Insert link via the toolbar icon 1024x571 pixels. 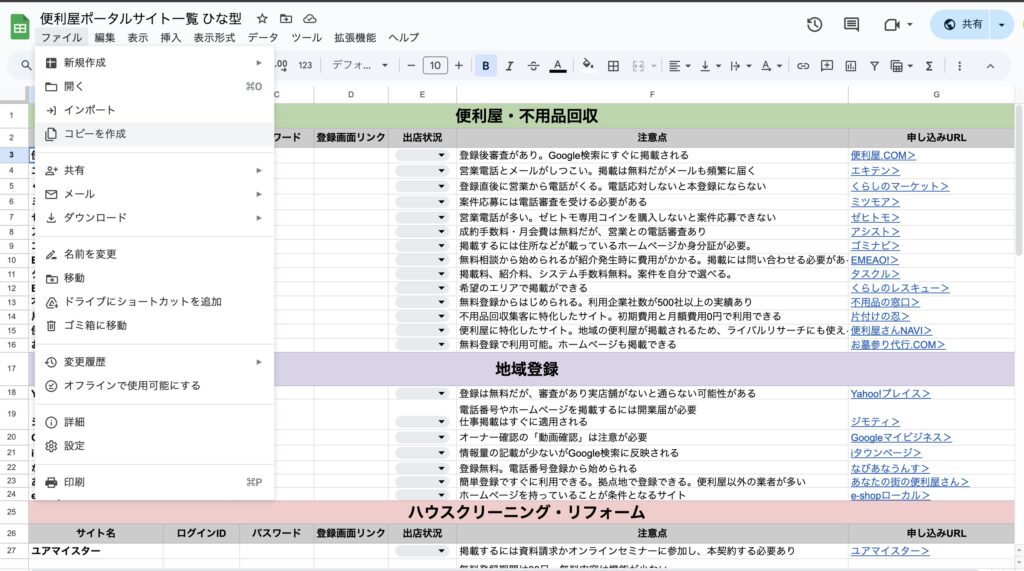click(x=803, y=65)
